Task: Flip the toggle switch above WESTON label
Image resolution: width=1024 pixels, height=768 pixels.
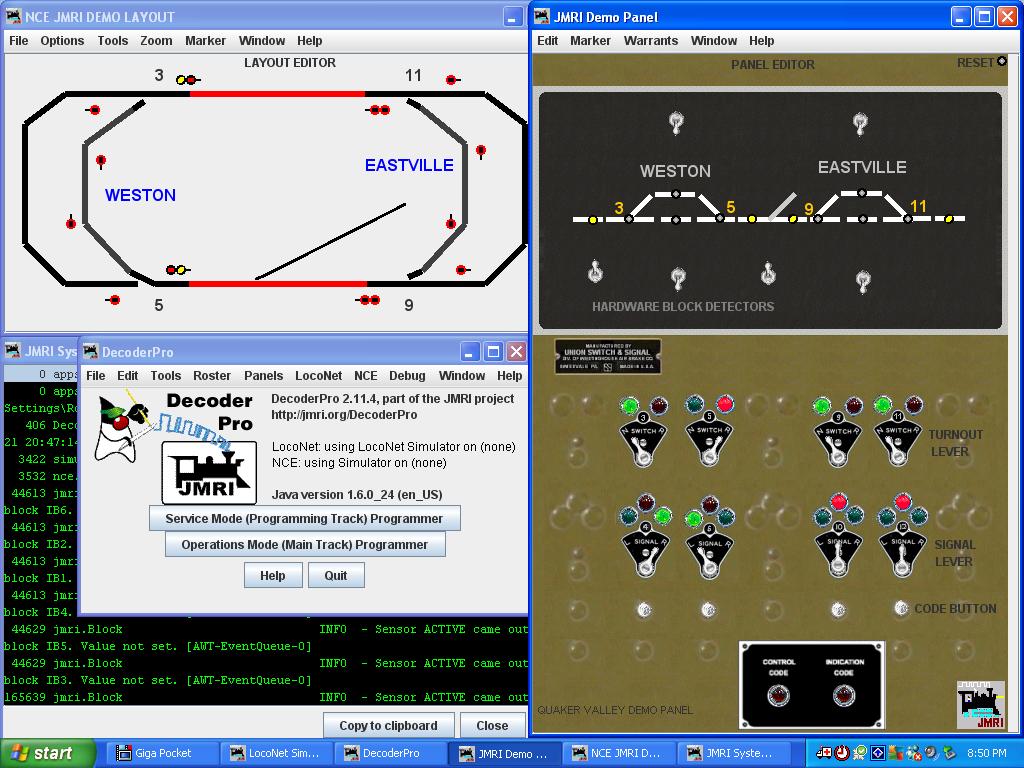Action: pos(676,124)
